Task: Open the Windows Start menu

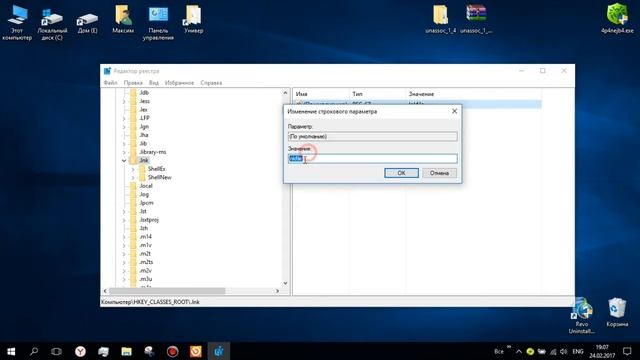Action: [11, 351]
